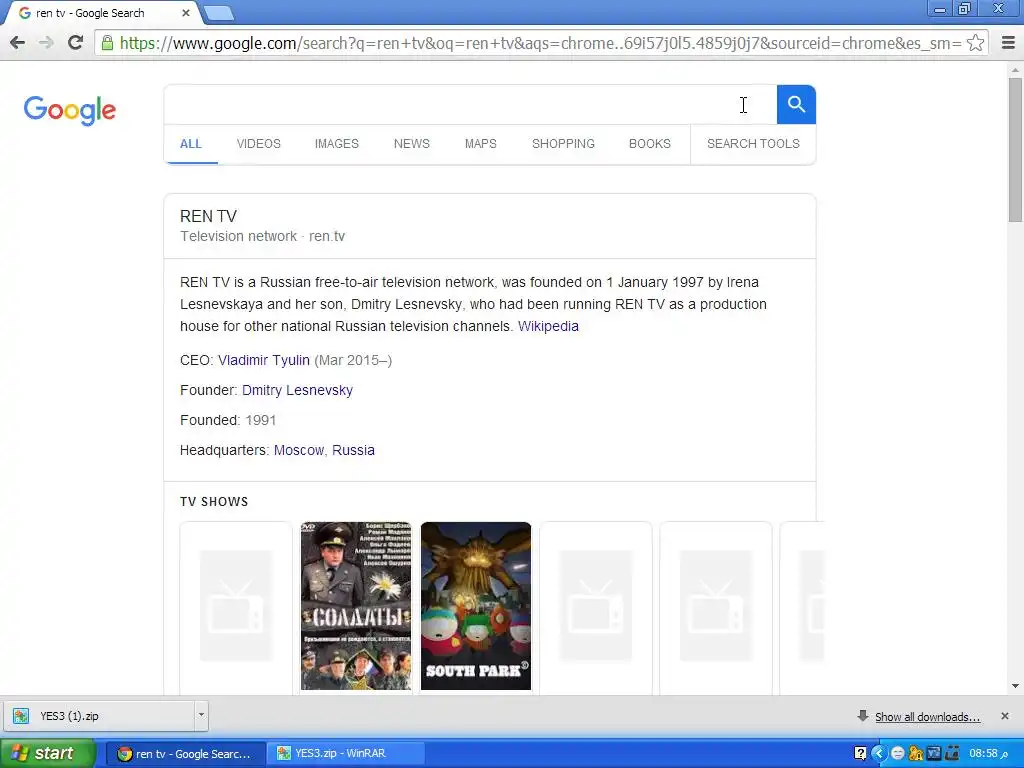The width and height of the screenshot is (1024, 768).
Task: Open the Chrome hamburger menu
Action: [1008, 43]
